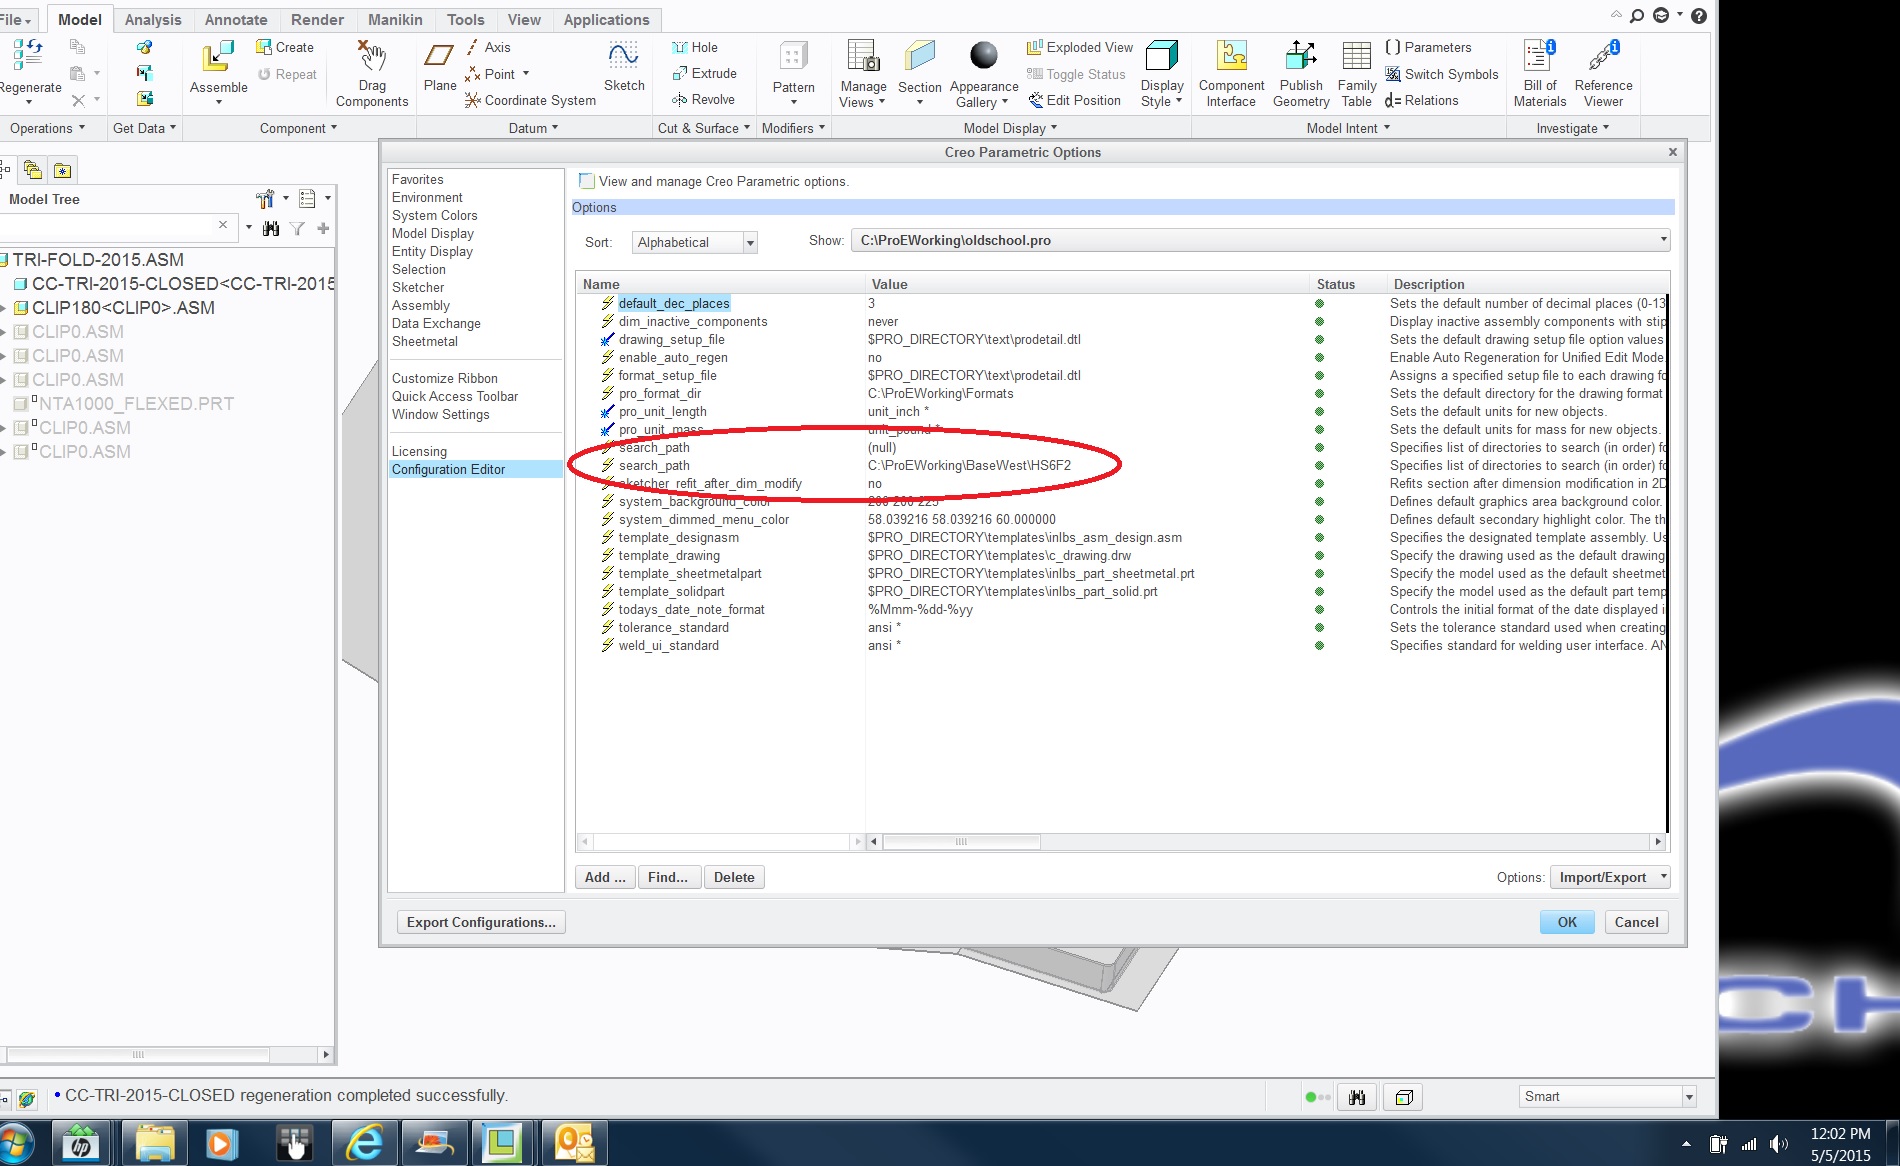
Task: Open Model Tree settings icon
Action: point(265,199)
